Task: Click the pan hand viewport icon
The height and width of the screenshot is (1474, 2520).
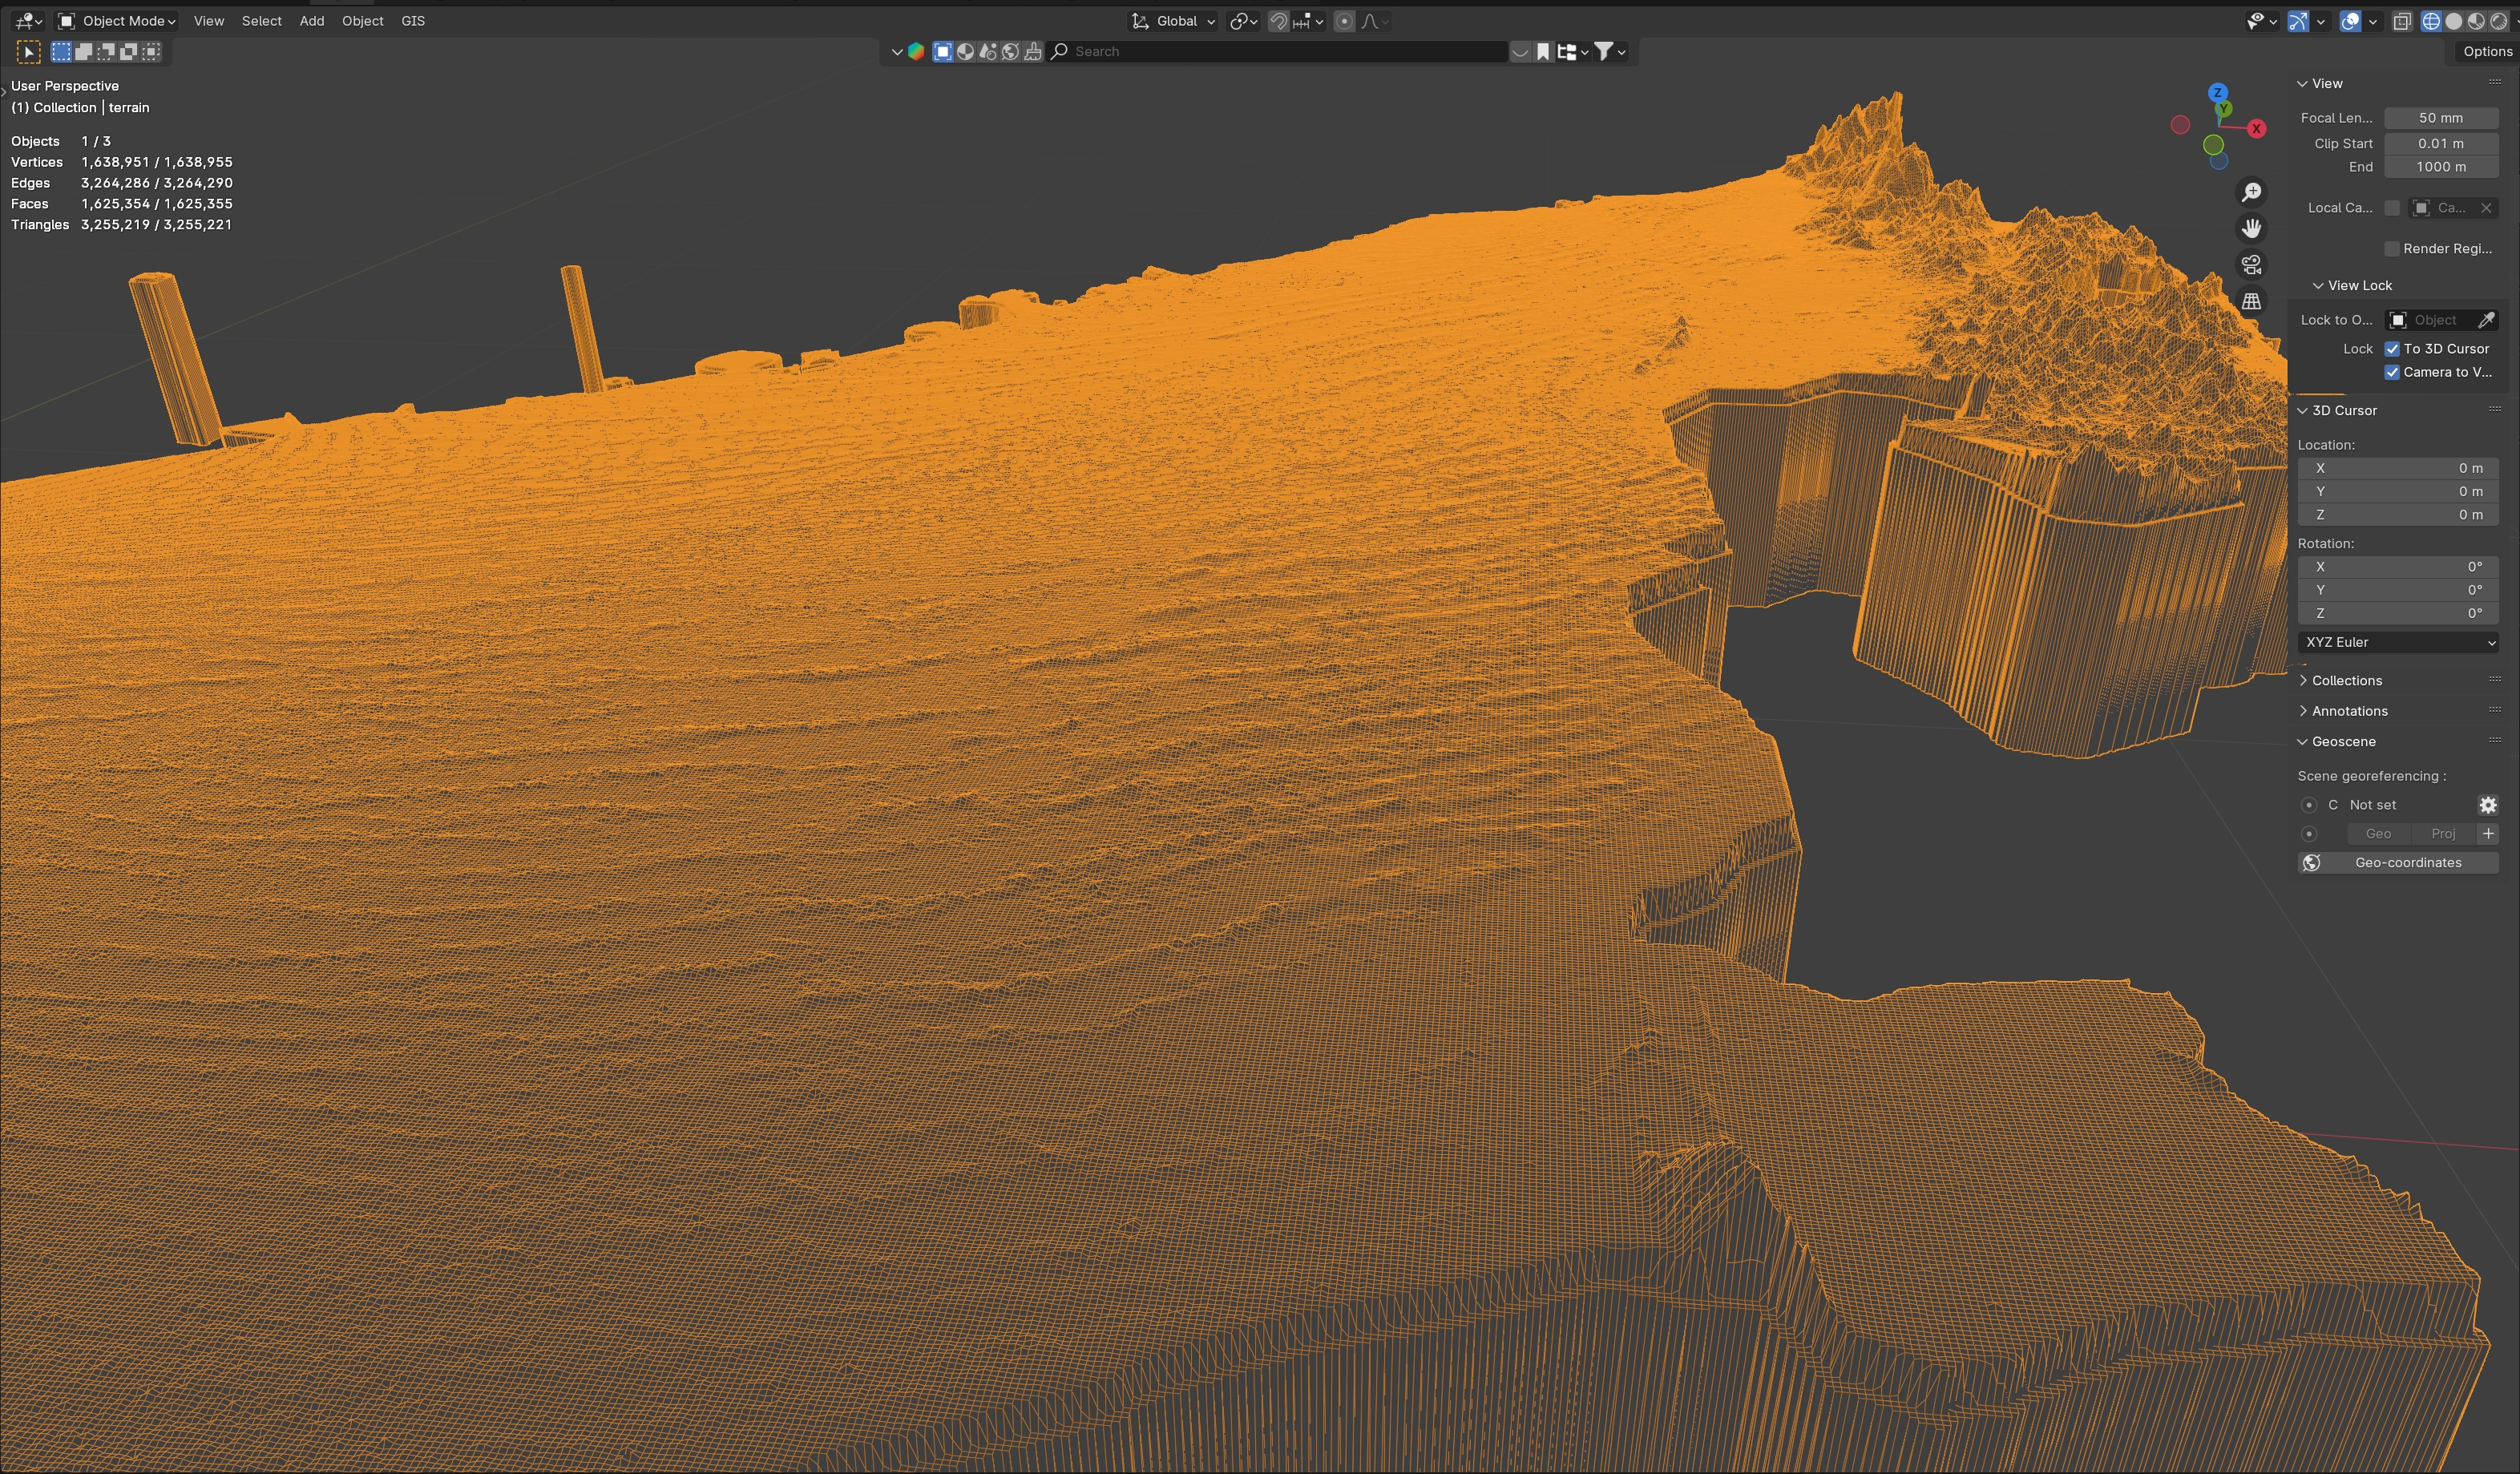Action: pyautogui.click(x=2251, y=228)
